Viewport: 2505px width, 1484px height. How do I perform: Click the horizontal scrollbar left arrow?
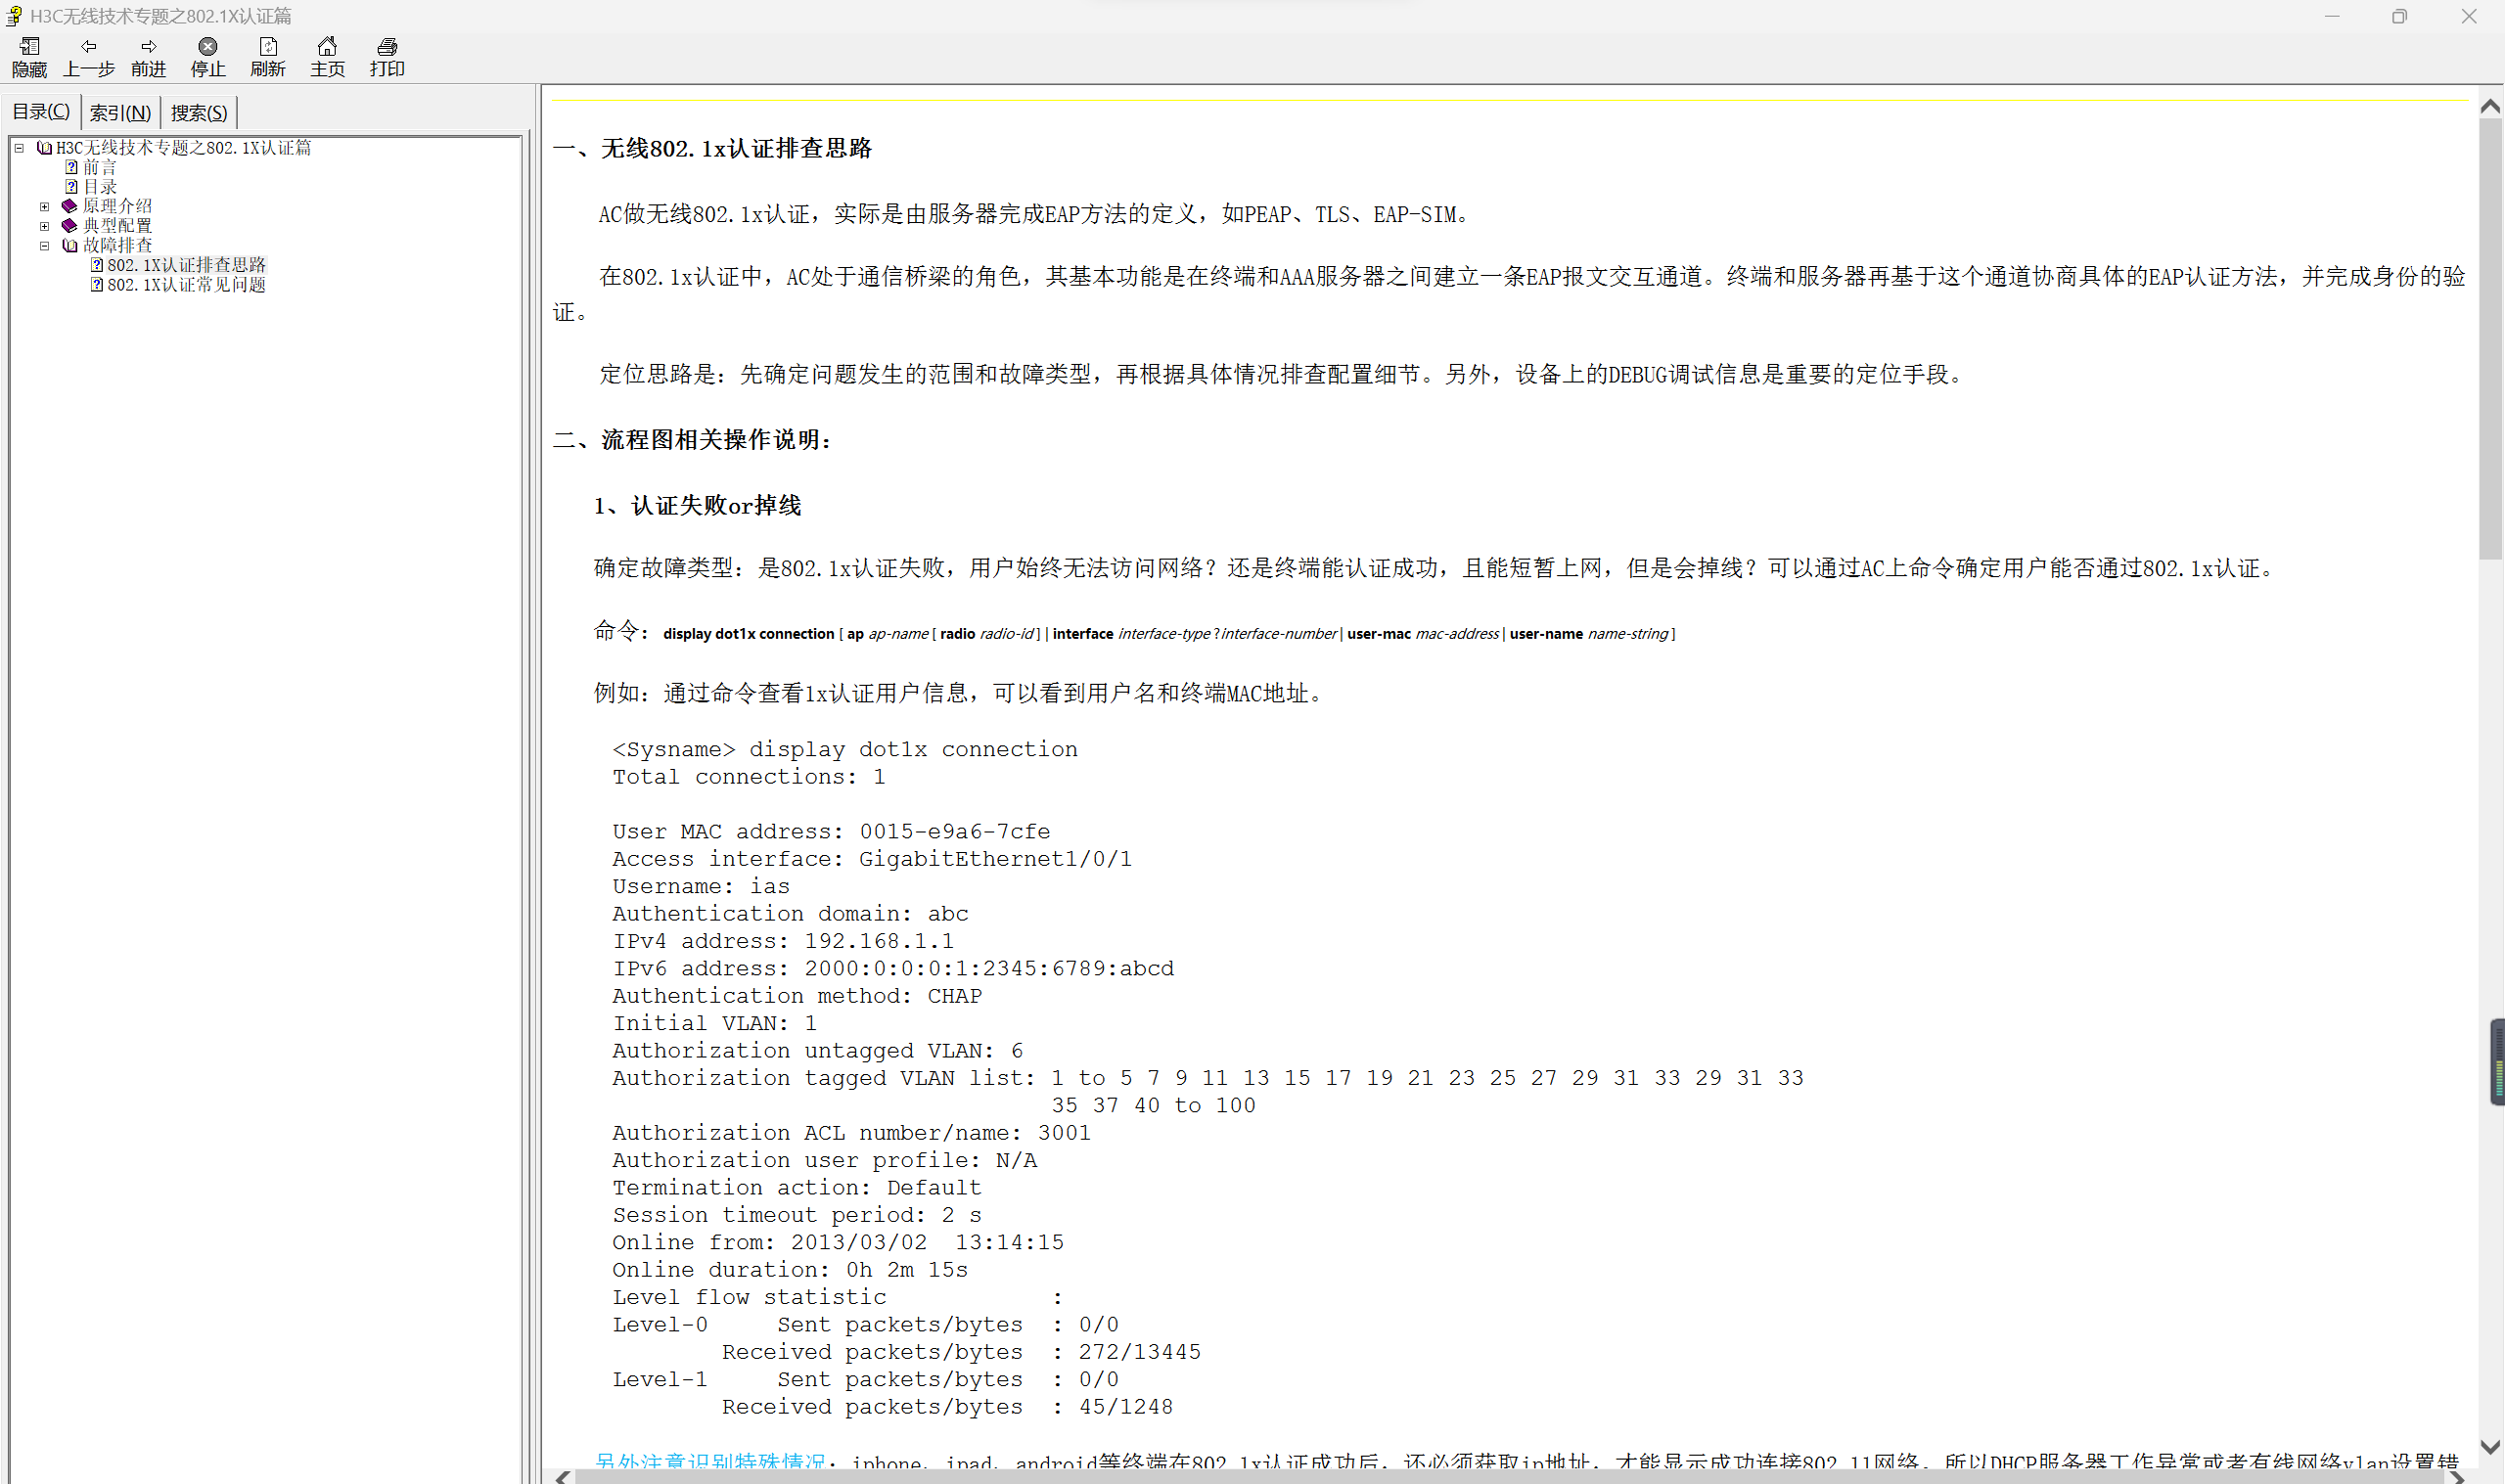tap(563, 1477)
